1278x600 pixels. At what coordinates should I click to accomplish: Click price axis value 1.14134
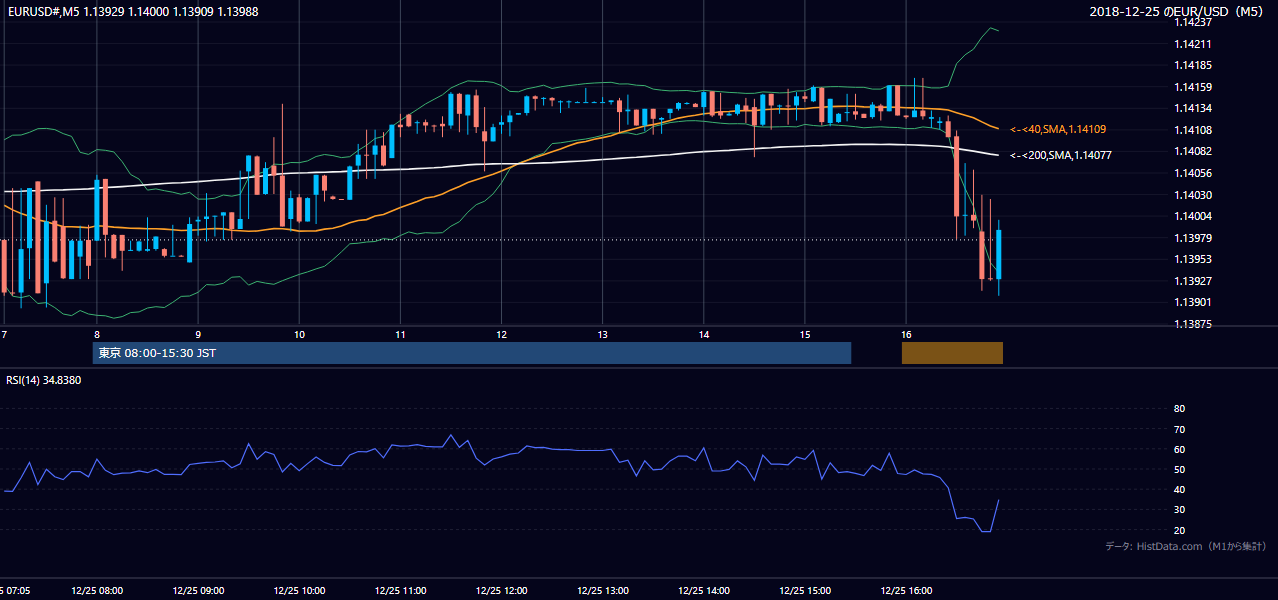1193,108
